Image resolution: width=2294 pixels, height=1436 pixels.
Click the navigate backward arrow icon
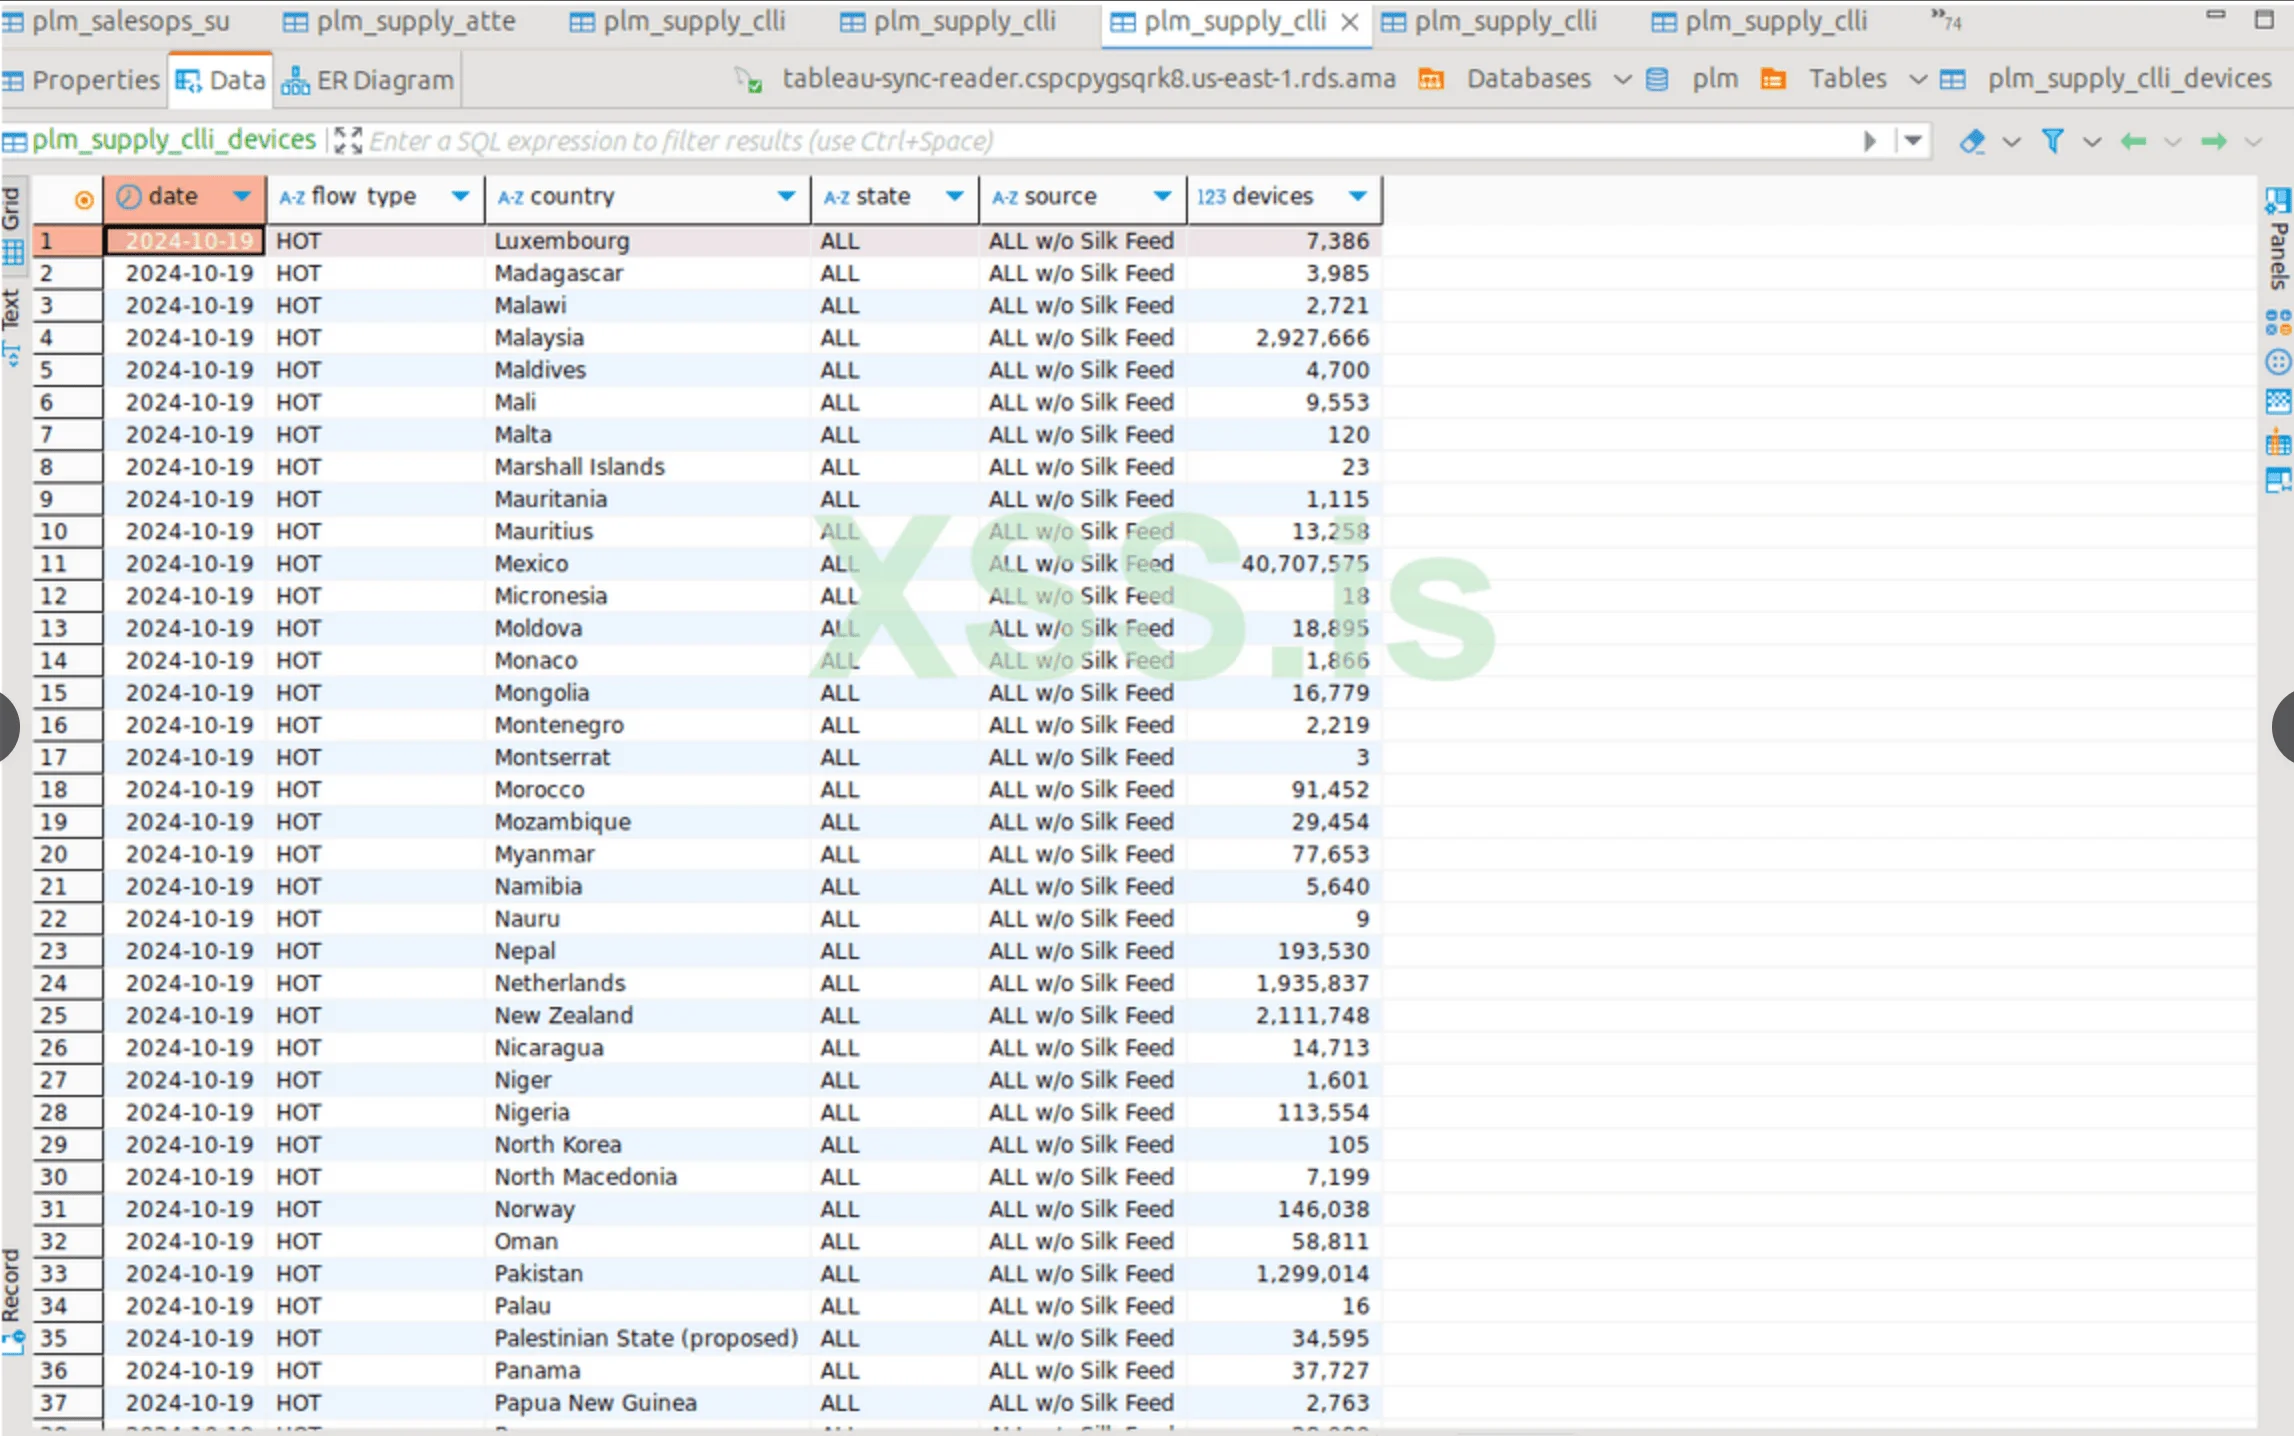2142,139
